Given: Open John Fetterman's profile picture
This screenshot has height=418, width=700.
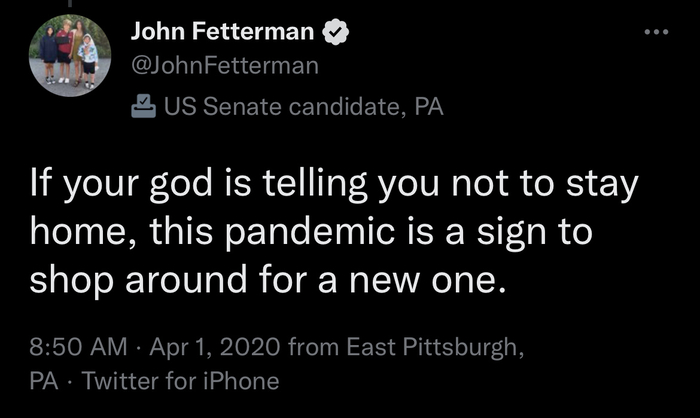Looking at the screenshot, I should pos(68,57).
